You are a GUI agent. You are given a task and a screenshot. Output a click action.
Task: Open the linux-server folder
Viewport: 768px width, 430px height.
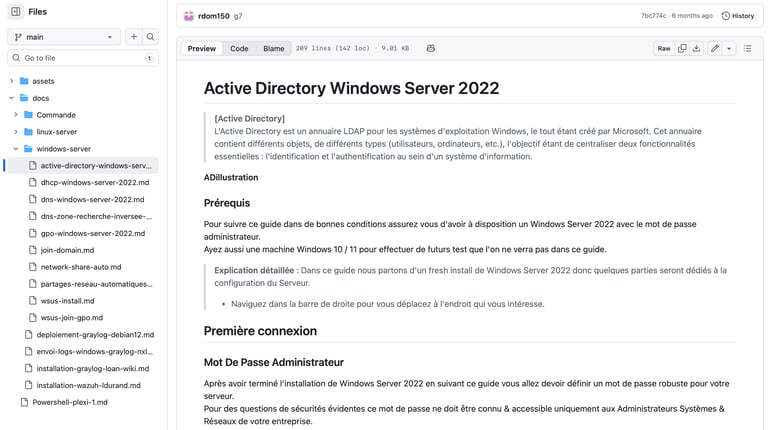click(x=57, y=132)
